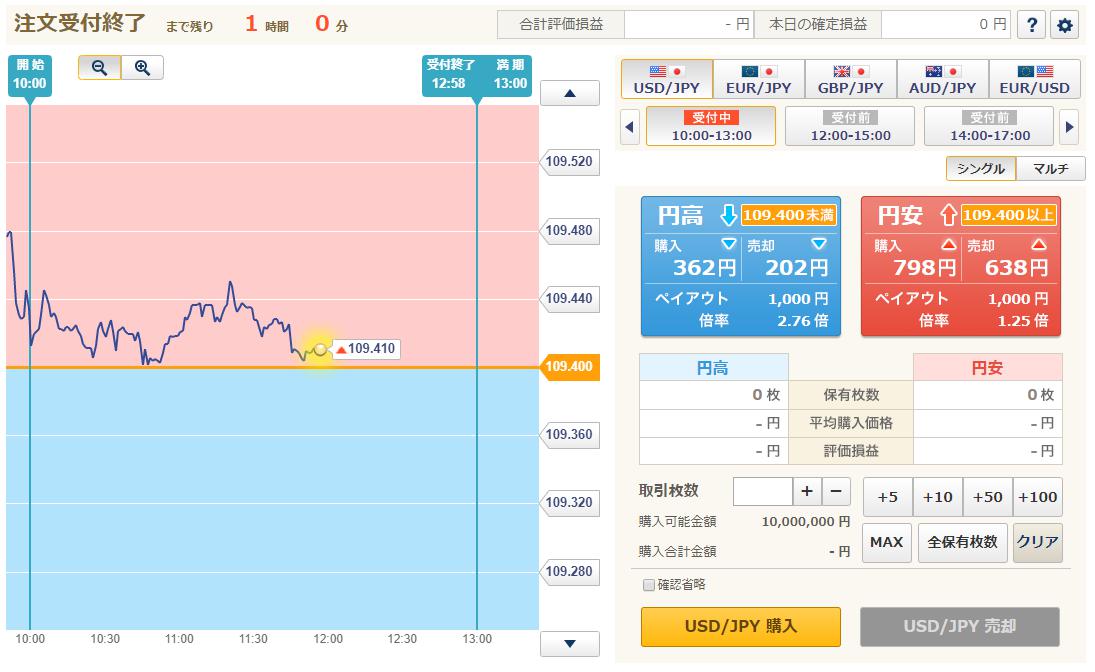The image size is (1095, 672).
Task: Click the 保有枚数 row label
Action: 851,395
